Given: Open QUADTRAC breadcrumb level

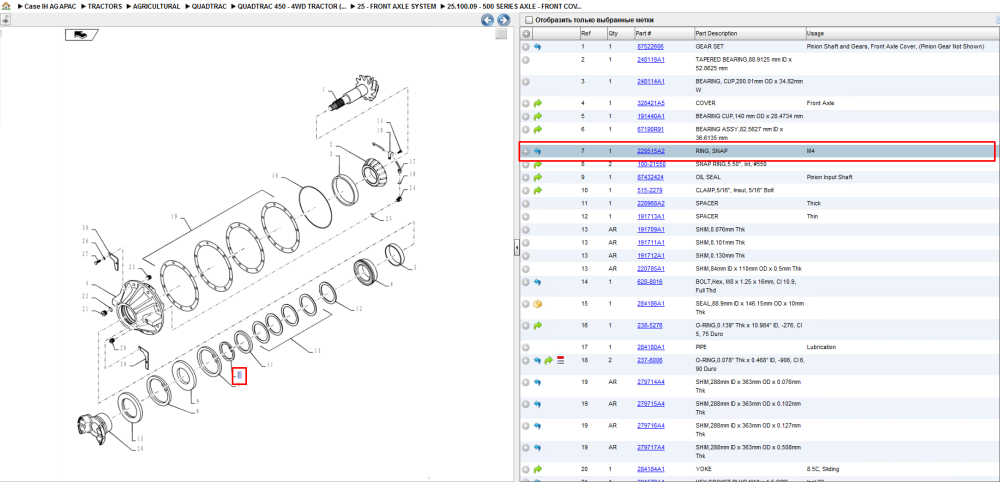Looking at the screenshot, I should click(x=208, y=6).
